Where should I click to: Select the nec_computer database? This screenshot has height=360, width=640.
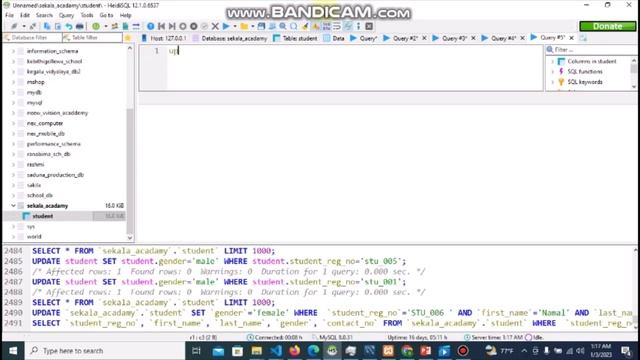(x=44, y=123)
